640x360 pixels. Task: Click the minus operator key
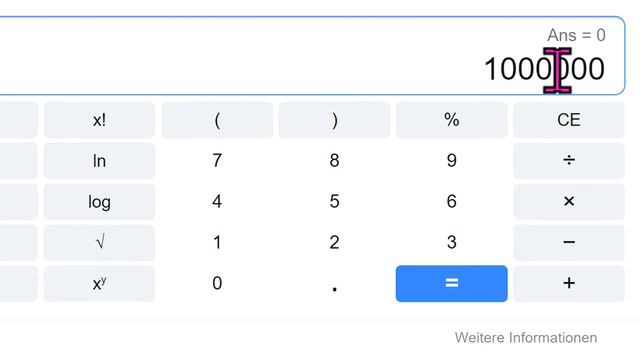pos(569,242)
